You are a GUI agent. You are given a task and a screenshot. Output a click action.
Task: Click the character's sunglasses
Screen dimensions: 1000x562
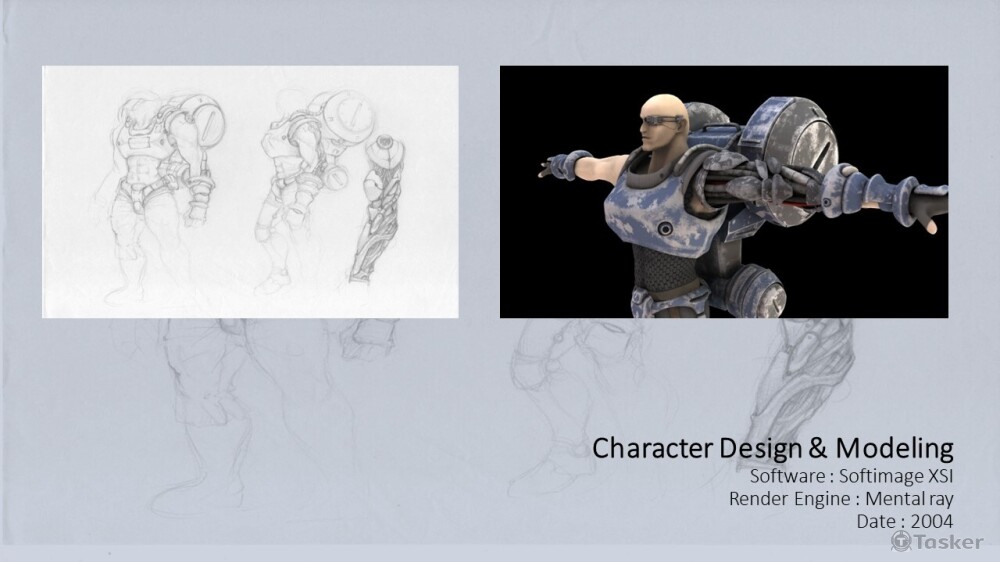coord(664,124)
